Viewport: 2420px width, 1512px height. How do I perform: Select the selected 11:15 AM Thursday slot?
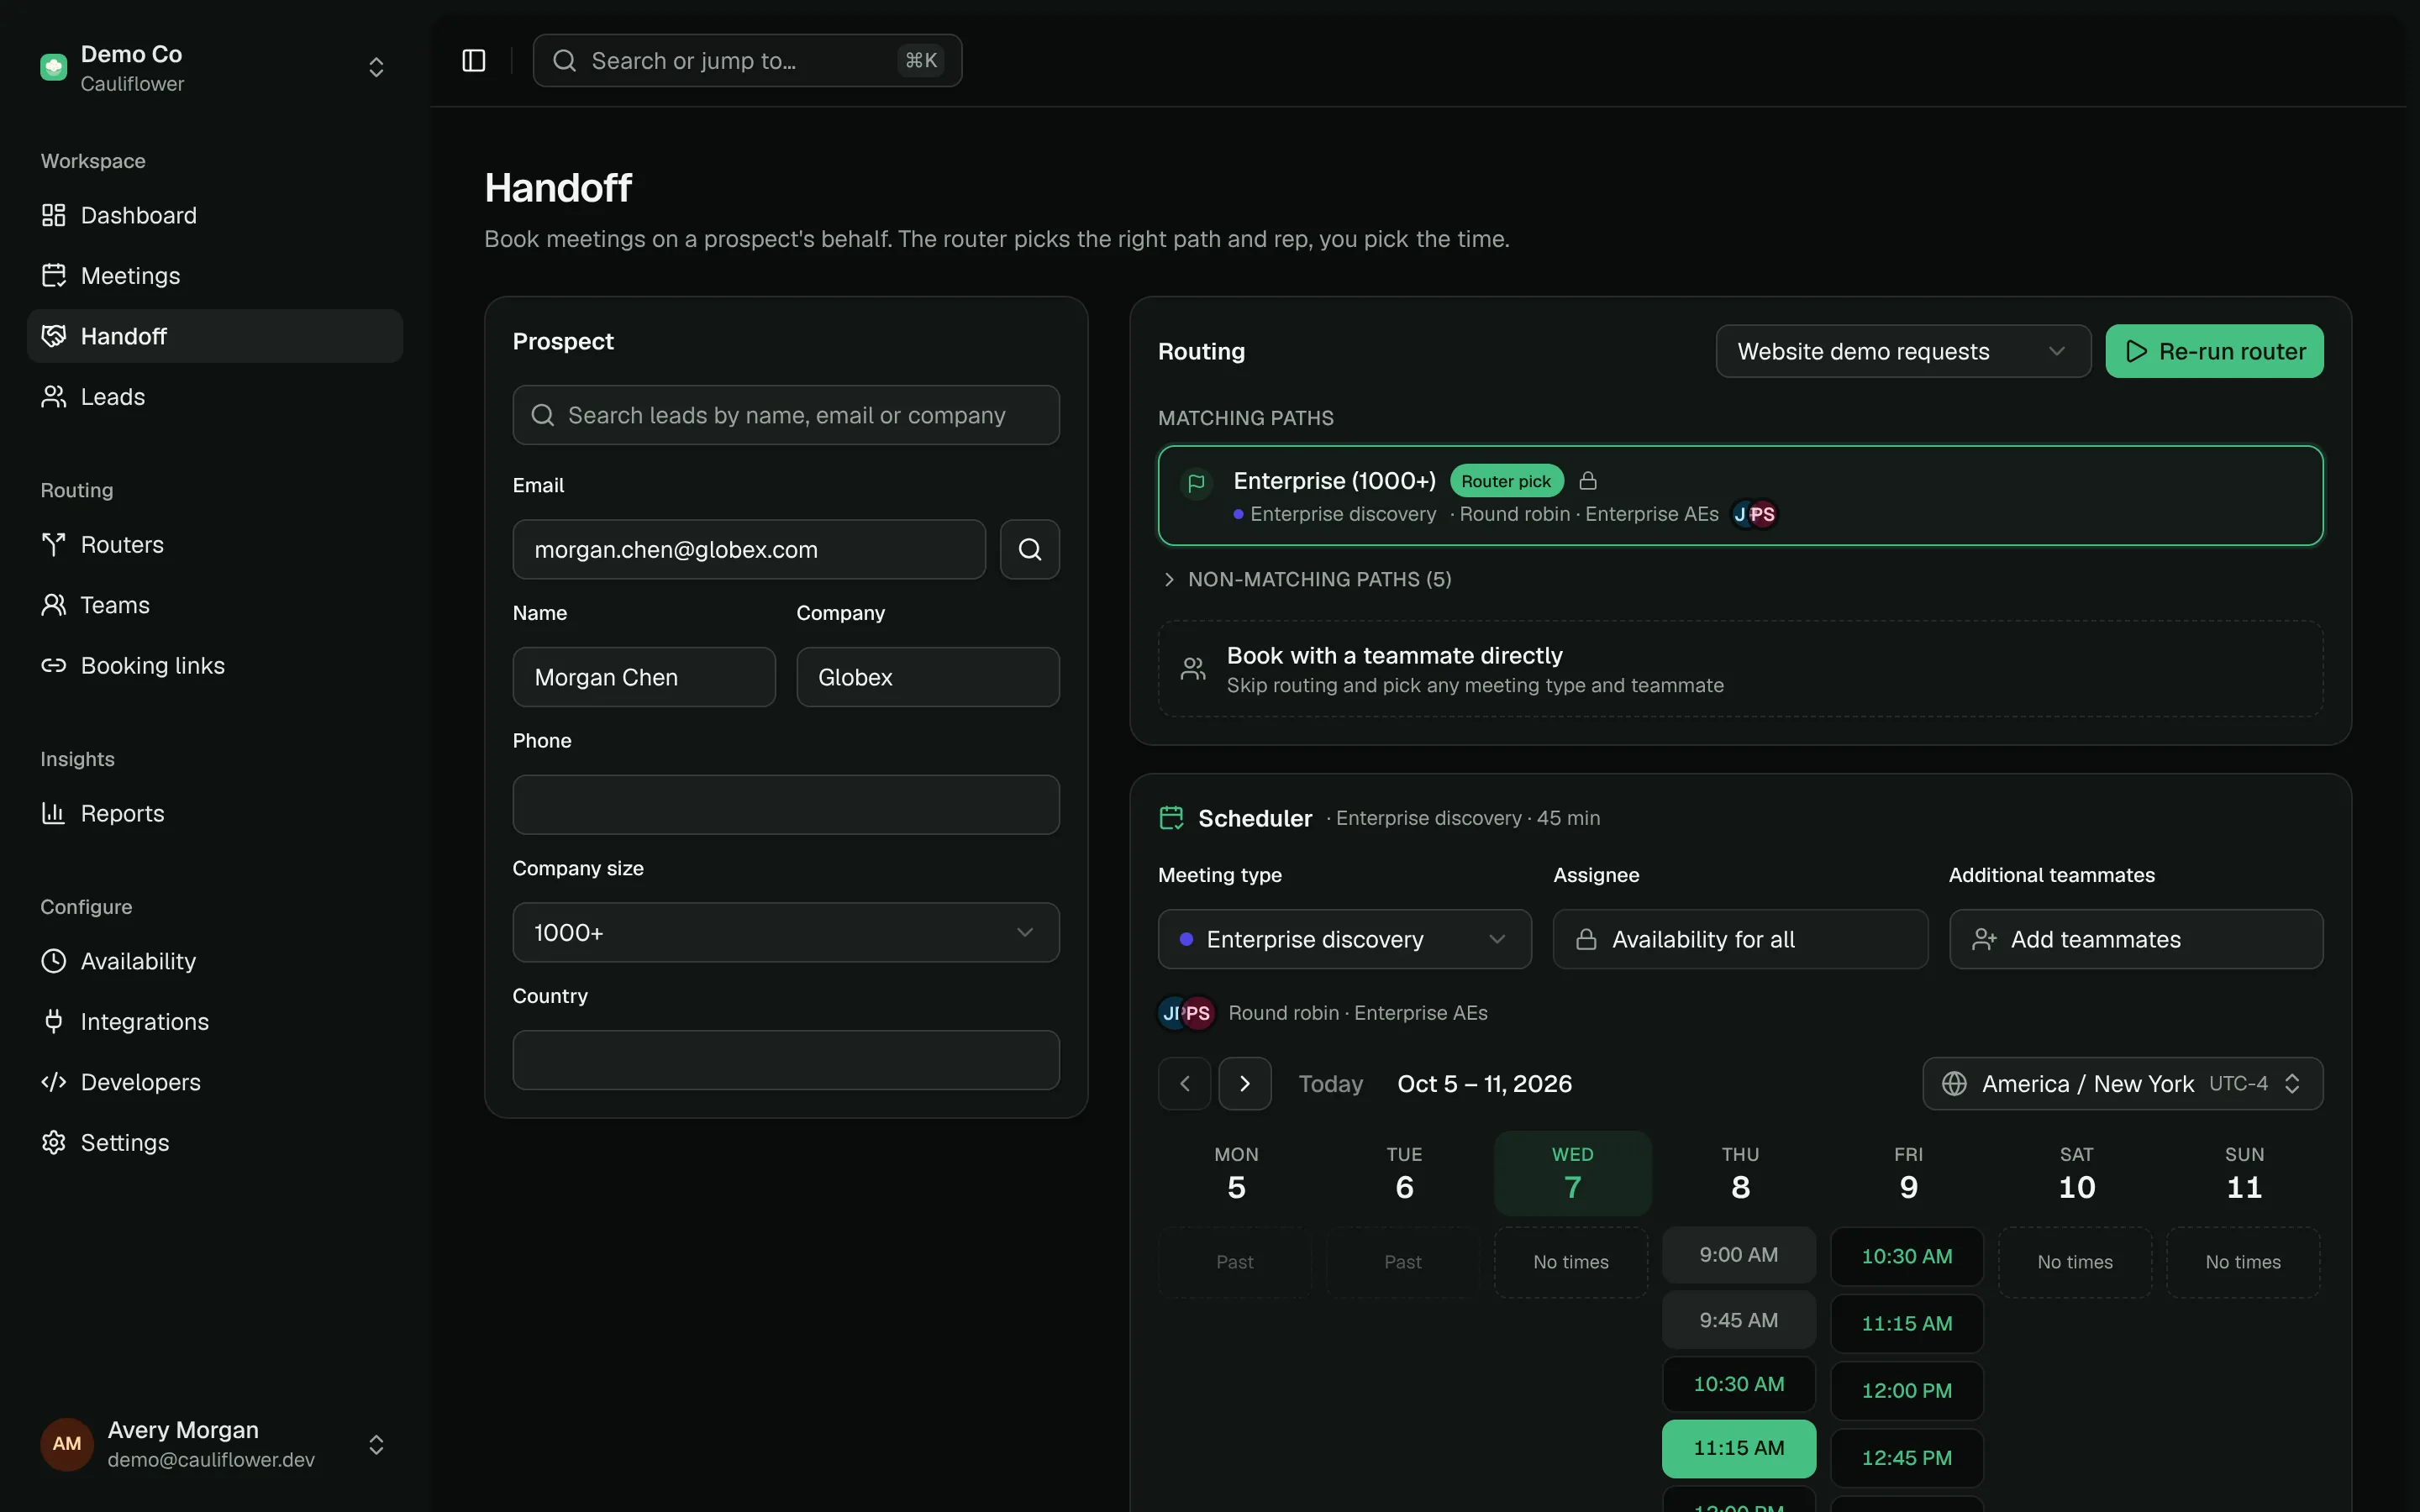(1739, 1448)
